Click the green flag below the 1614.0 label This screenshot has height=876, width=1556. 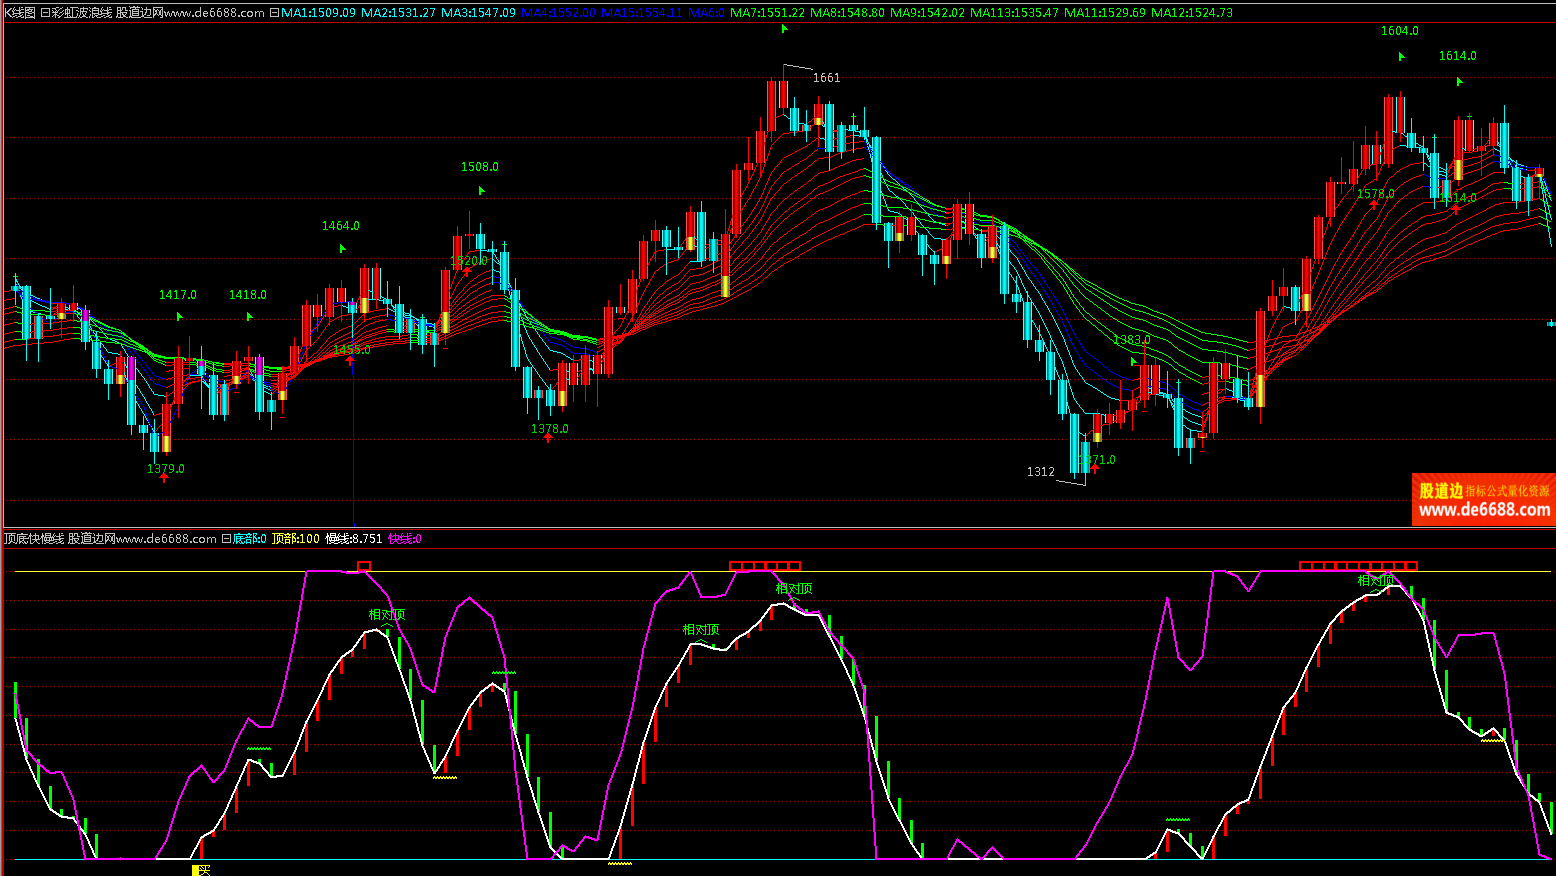click(1459, 81)
